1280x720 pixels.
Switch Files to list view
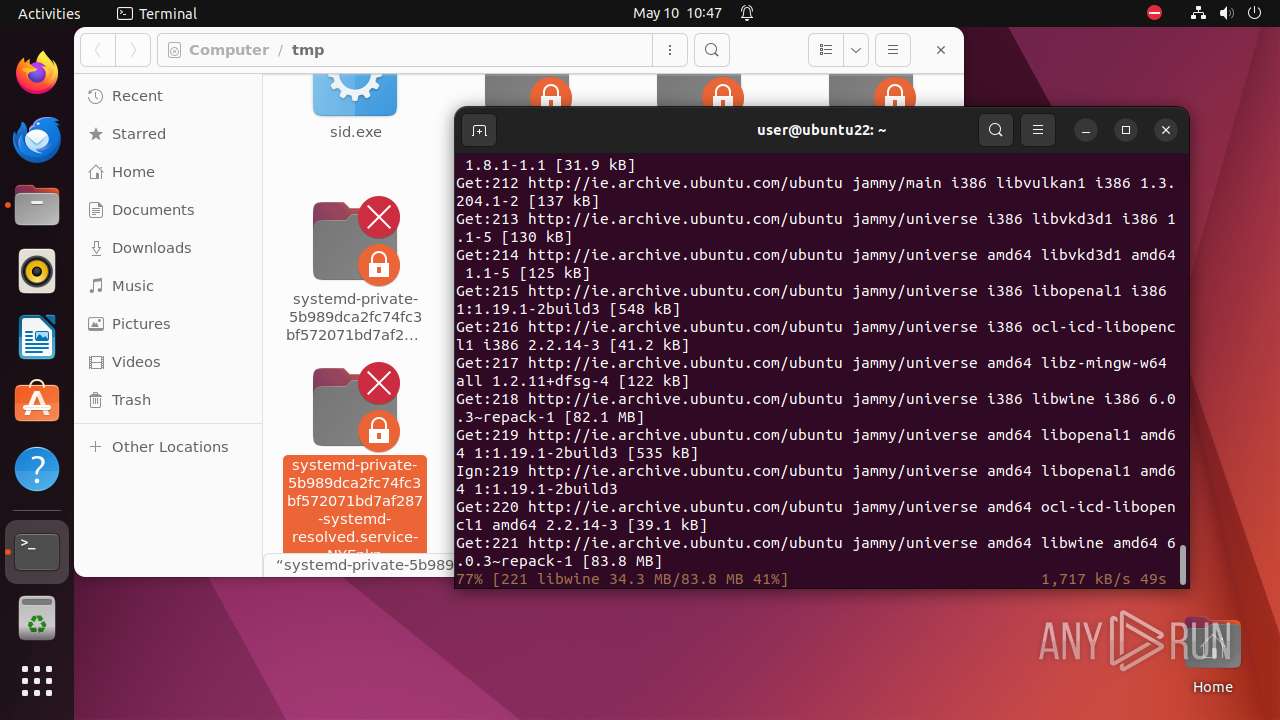pos(826,50)
